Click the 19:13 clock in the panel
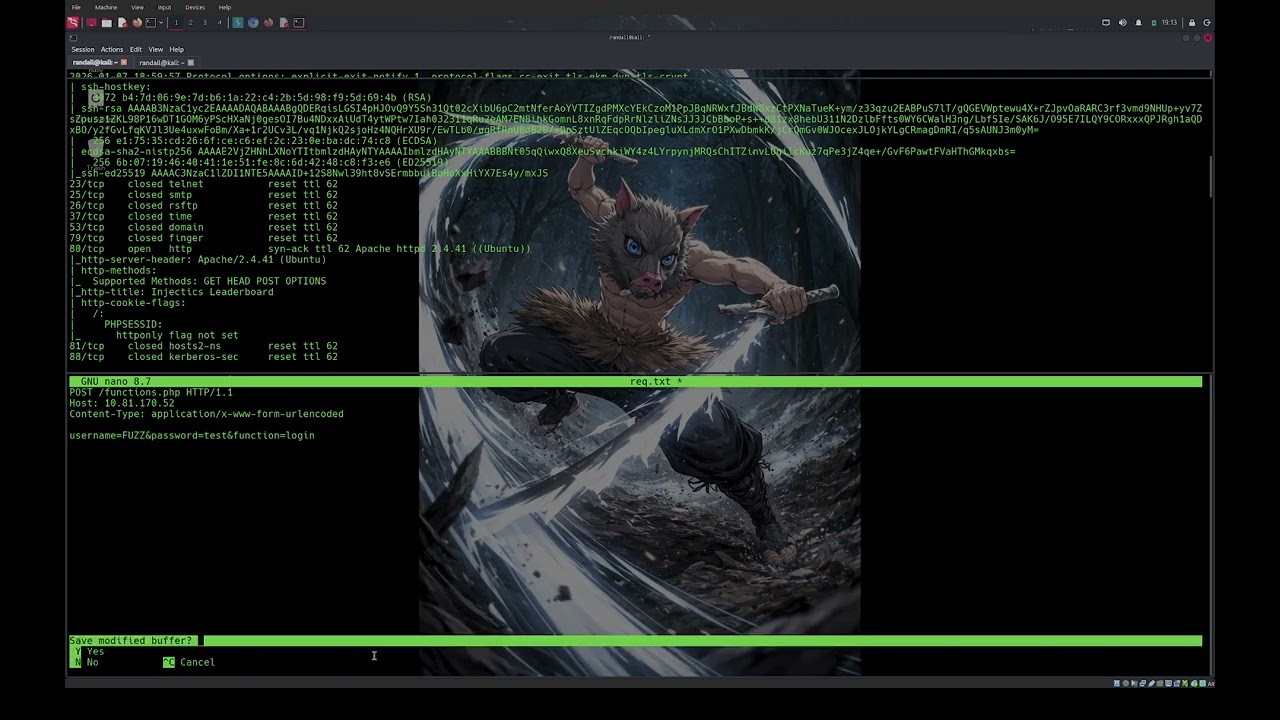Image resolution: width=1280 pixels, height=720 pixels. coord(1169,22)
